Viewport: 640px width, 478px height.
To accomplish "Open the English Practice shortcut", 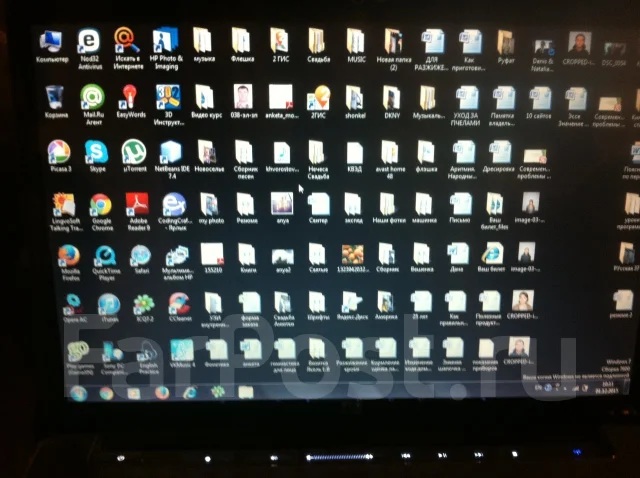I will coord(148,357).
